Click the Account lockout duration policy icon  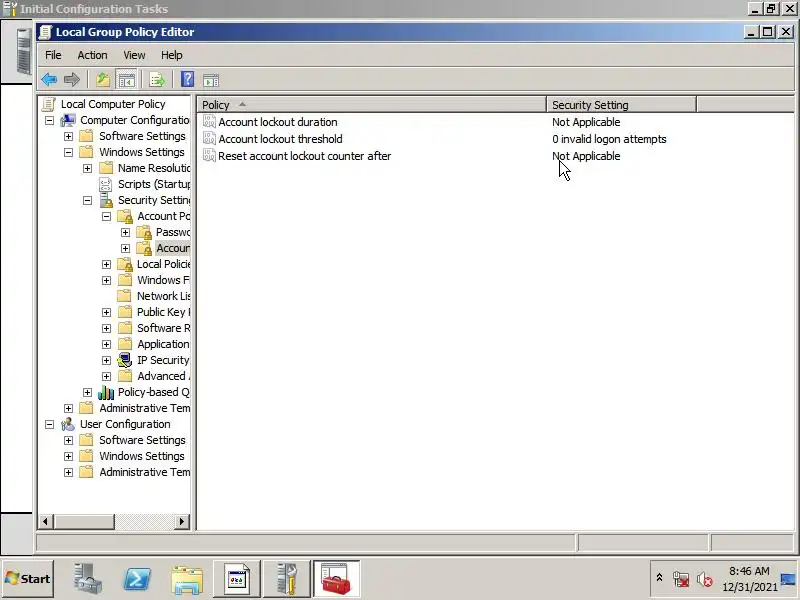tap(209, 121)
